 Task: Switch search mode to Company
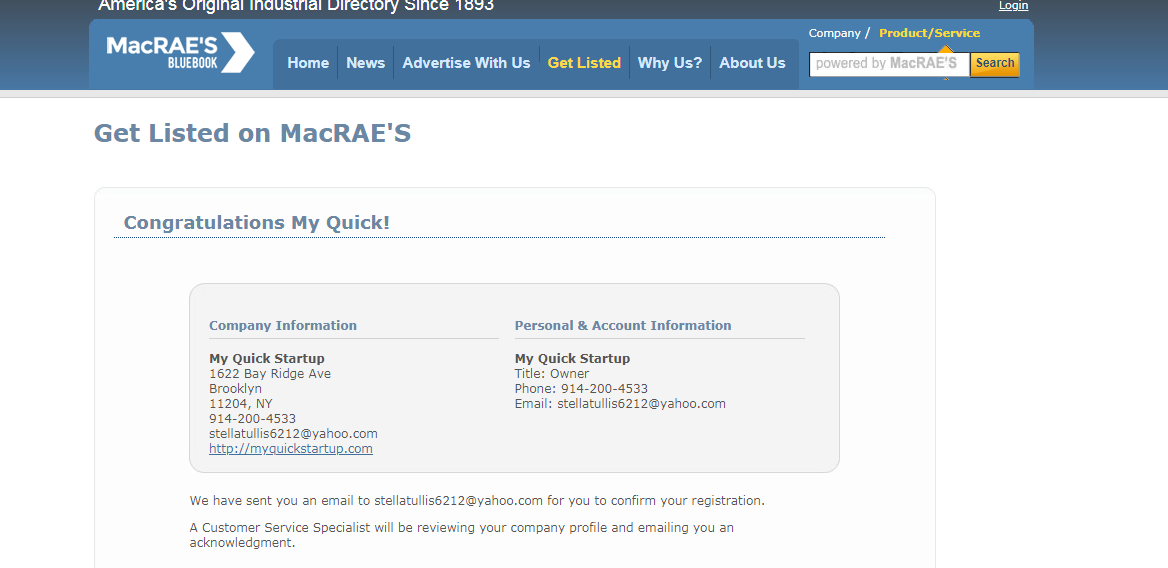pyautogui.click(x=834, y=33)
